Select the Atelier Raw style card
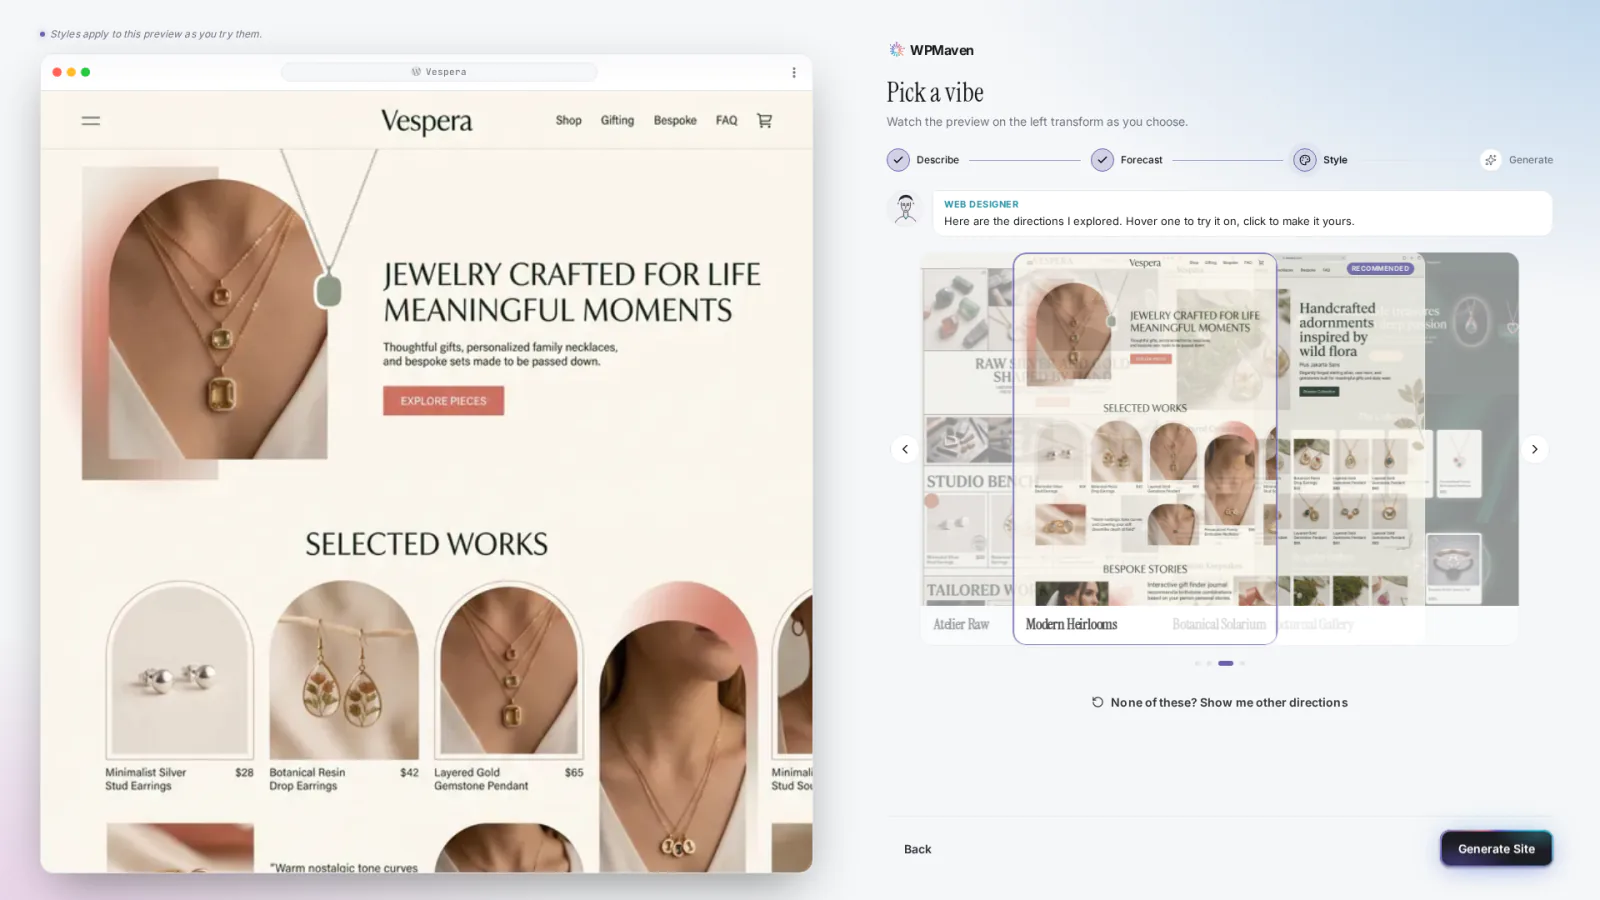The width and height of the screenshot is (1600, 900). pos(966,449)
